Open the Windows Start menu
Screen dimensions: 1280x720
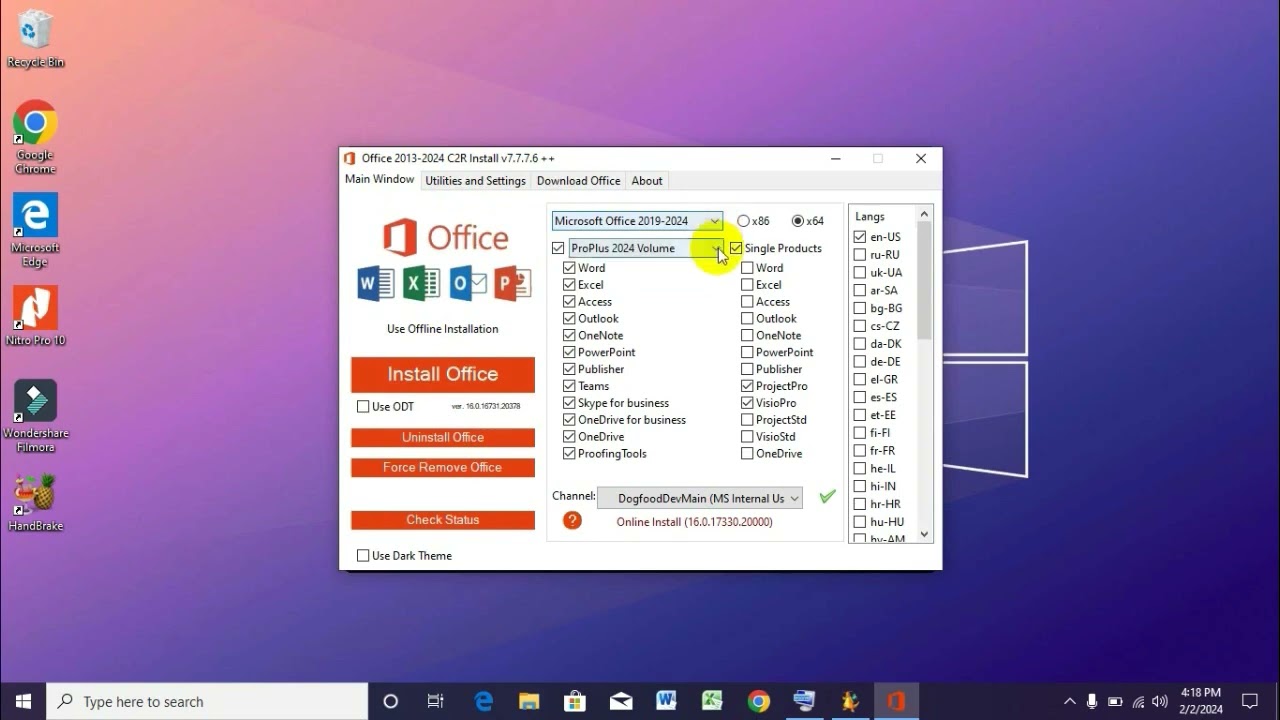[23, 701]
